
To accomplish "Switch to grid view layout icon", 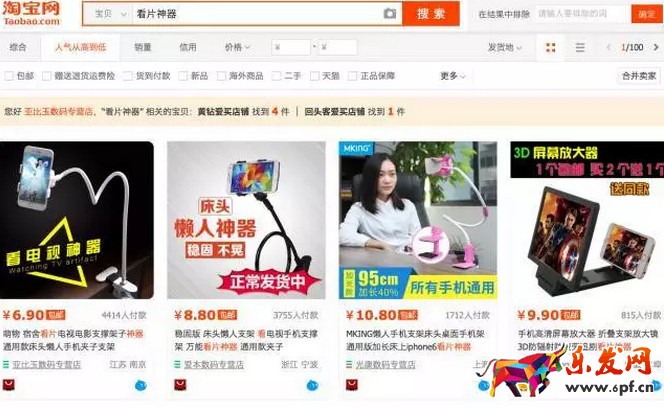I will (550, 47).
